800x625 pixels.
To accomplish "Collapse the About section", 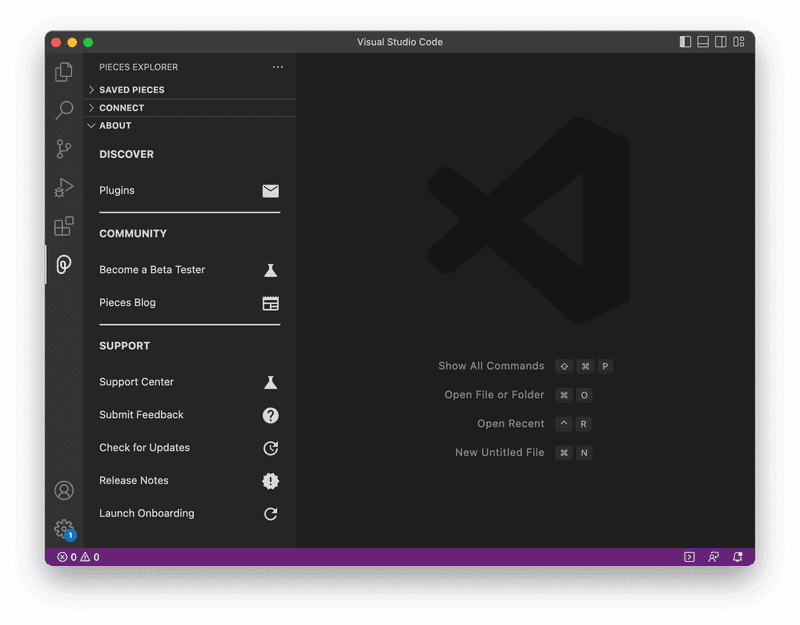I will click(x=190, y=126).
